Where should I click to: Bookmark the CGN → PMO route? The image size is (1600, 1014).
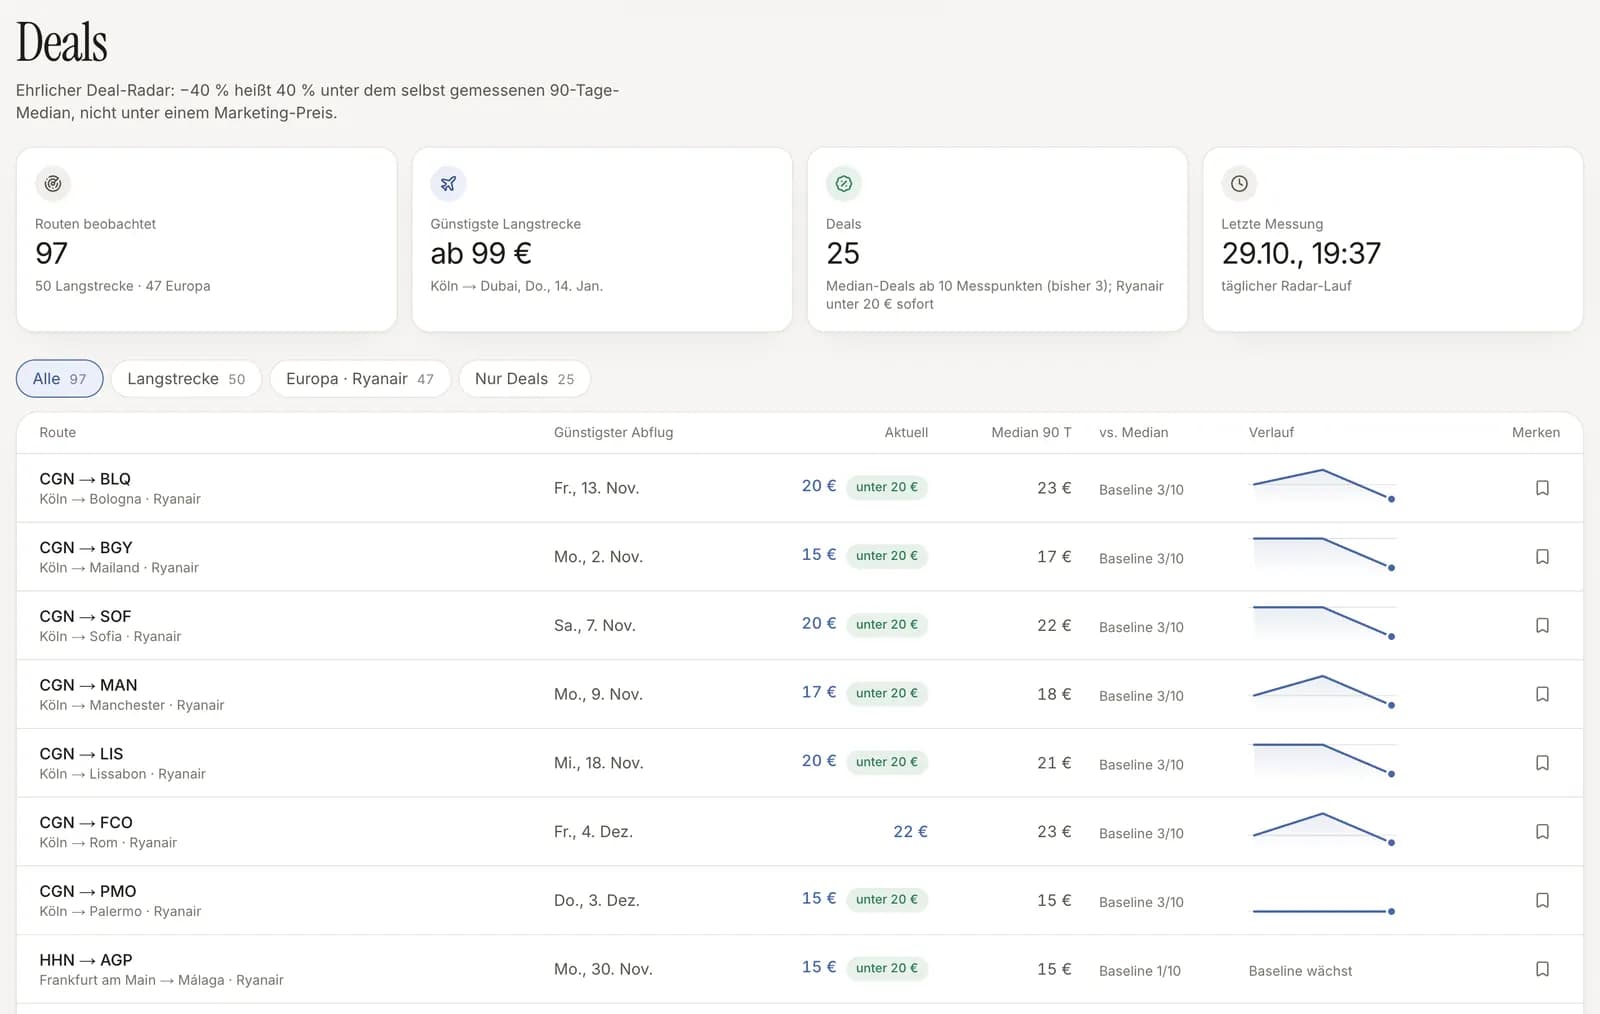1542,900
